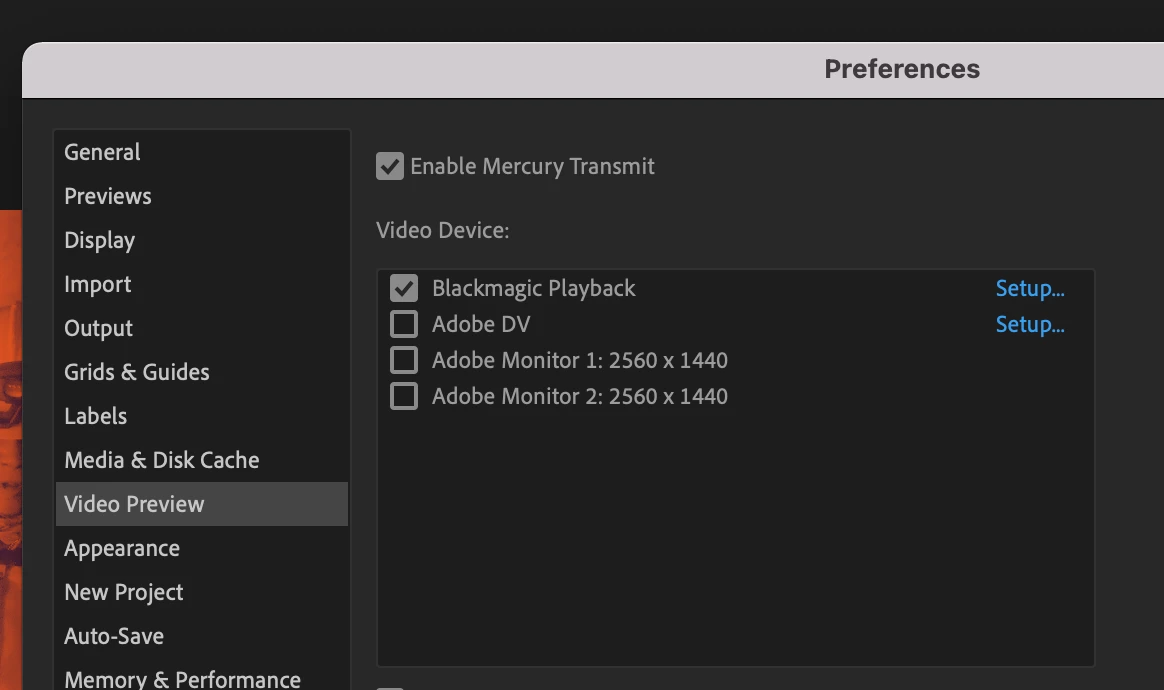Open Auto-Save preferences section
This screenshot has height=690, width=1164.
[x=114, y=636]
